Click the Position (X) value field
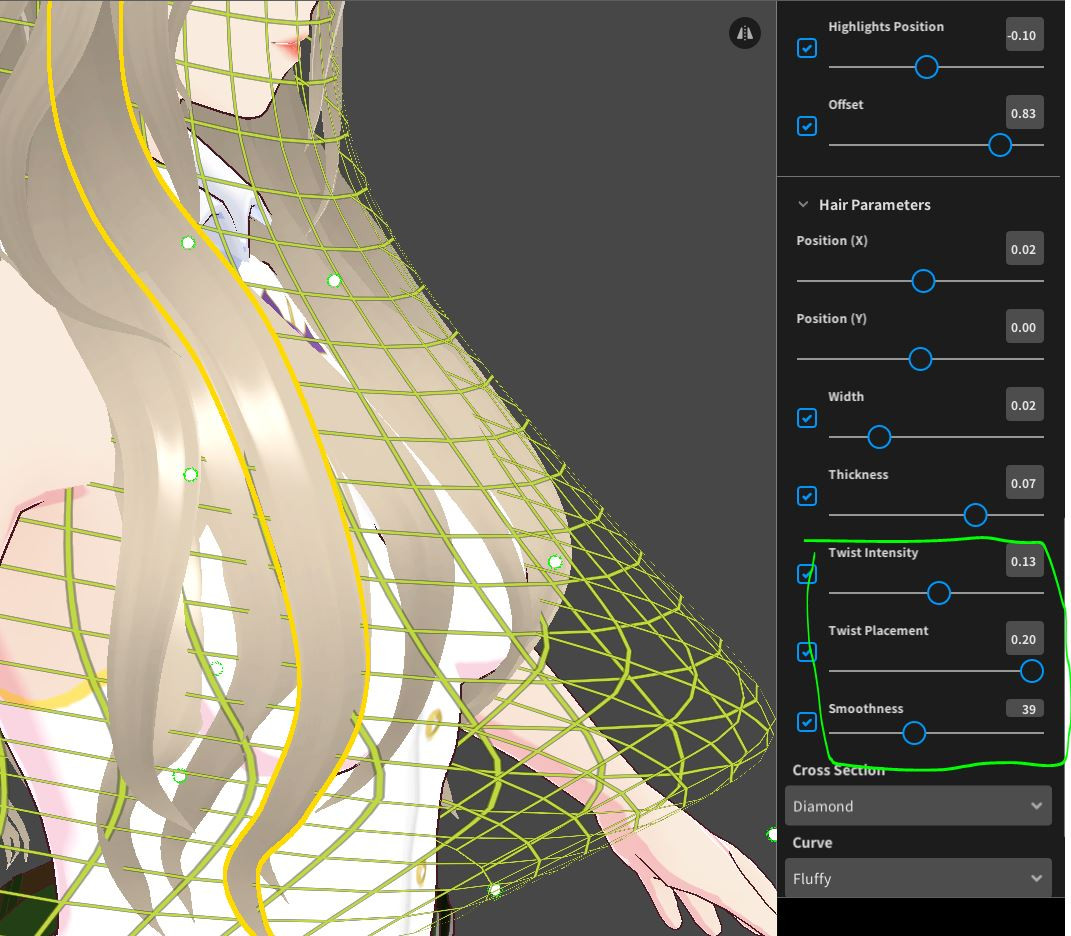The width and height of the screenshot is (1071, 936). pyautogui.click(x=1024, y=249)
